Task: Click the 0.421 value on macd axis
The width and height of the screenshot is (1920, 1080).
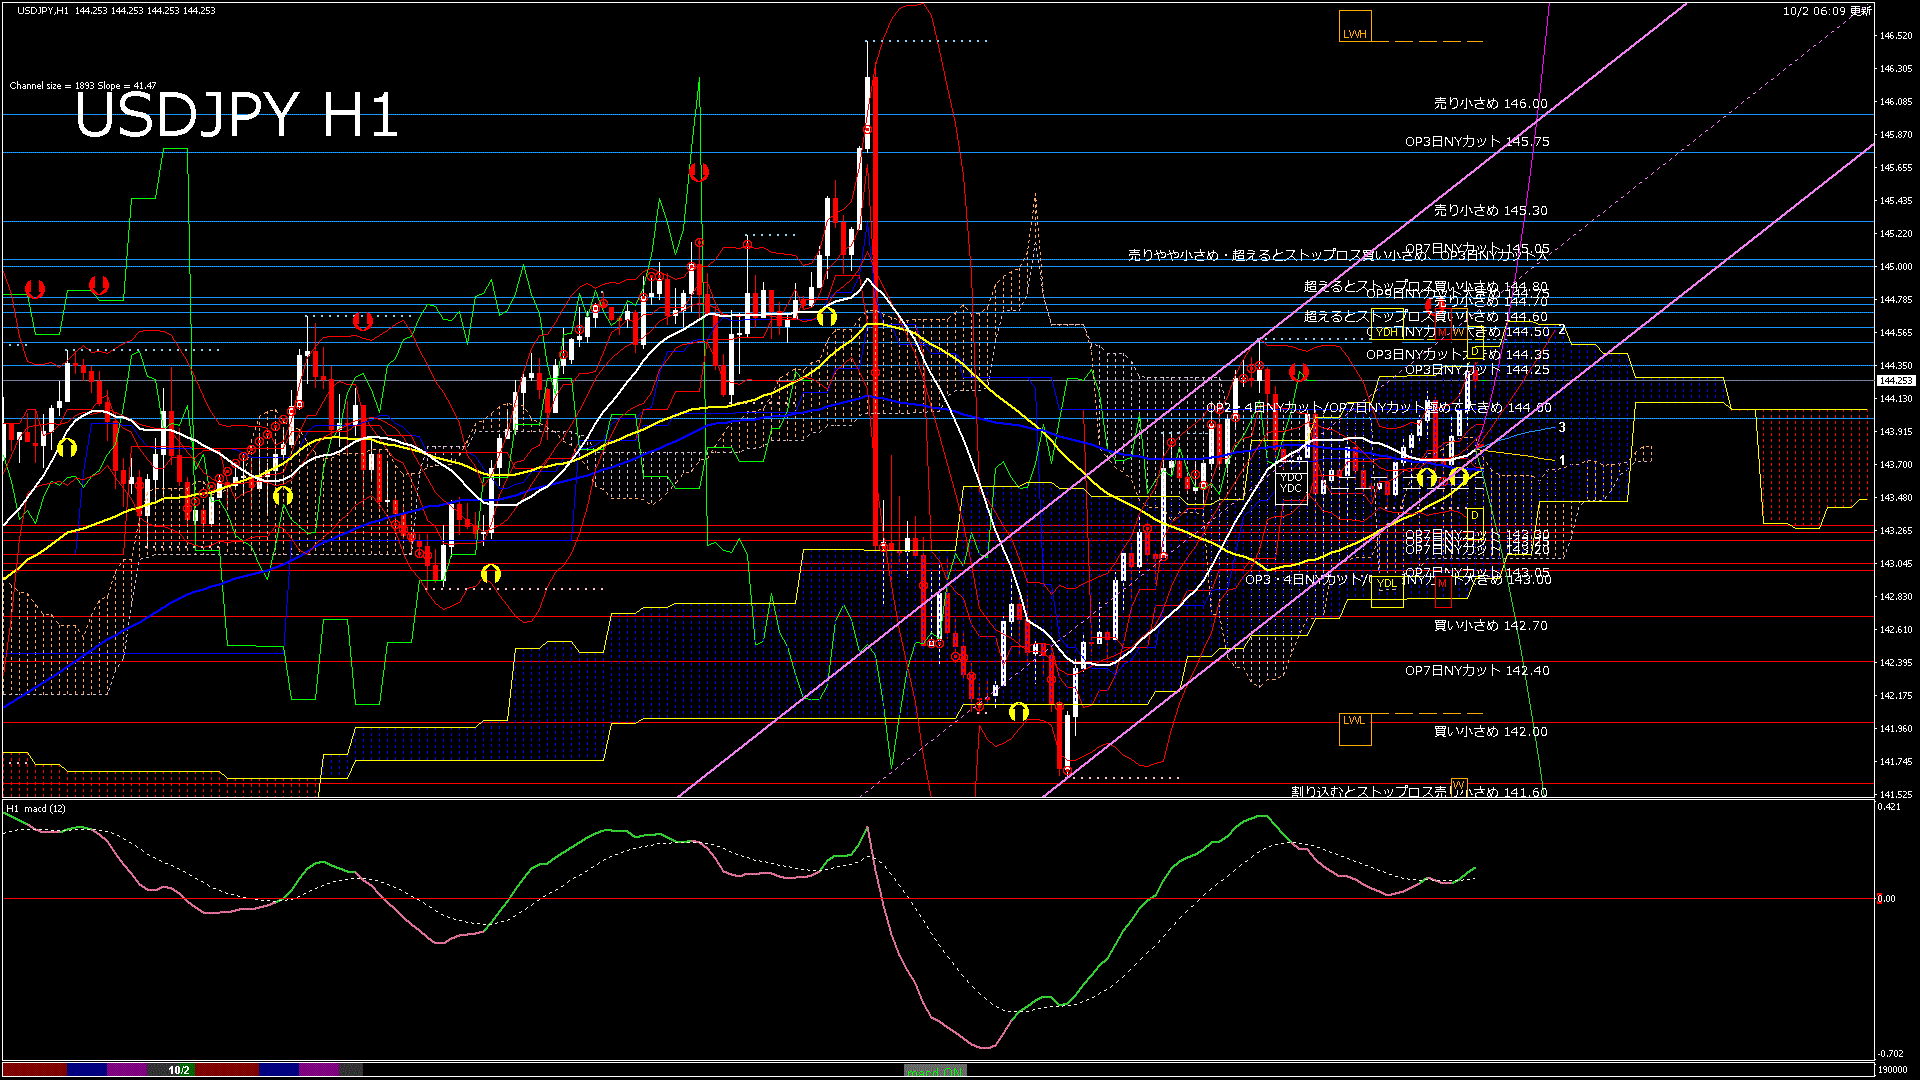Action: (1890, 807)
